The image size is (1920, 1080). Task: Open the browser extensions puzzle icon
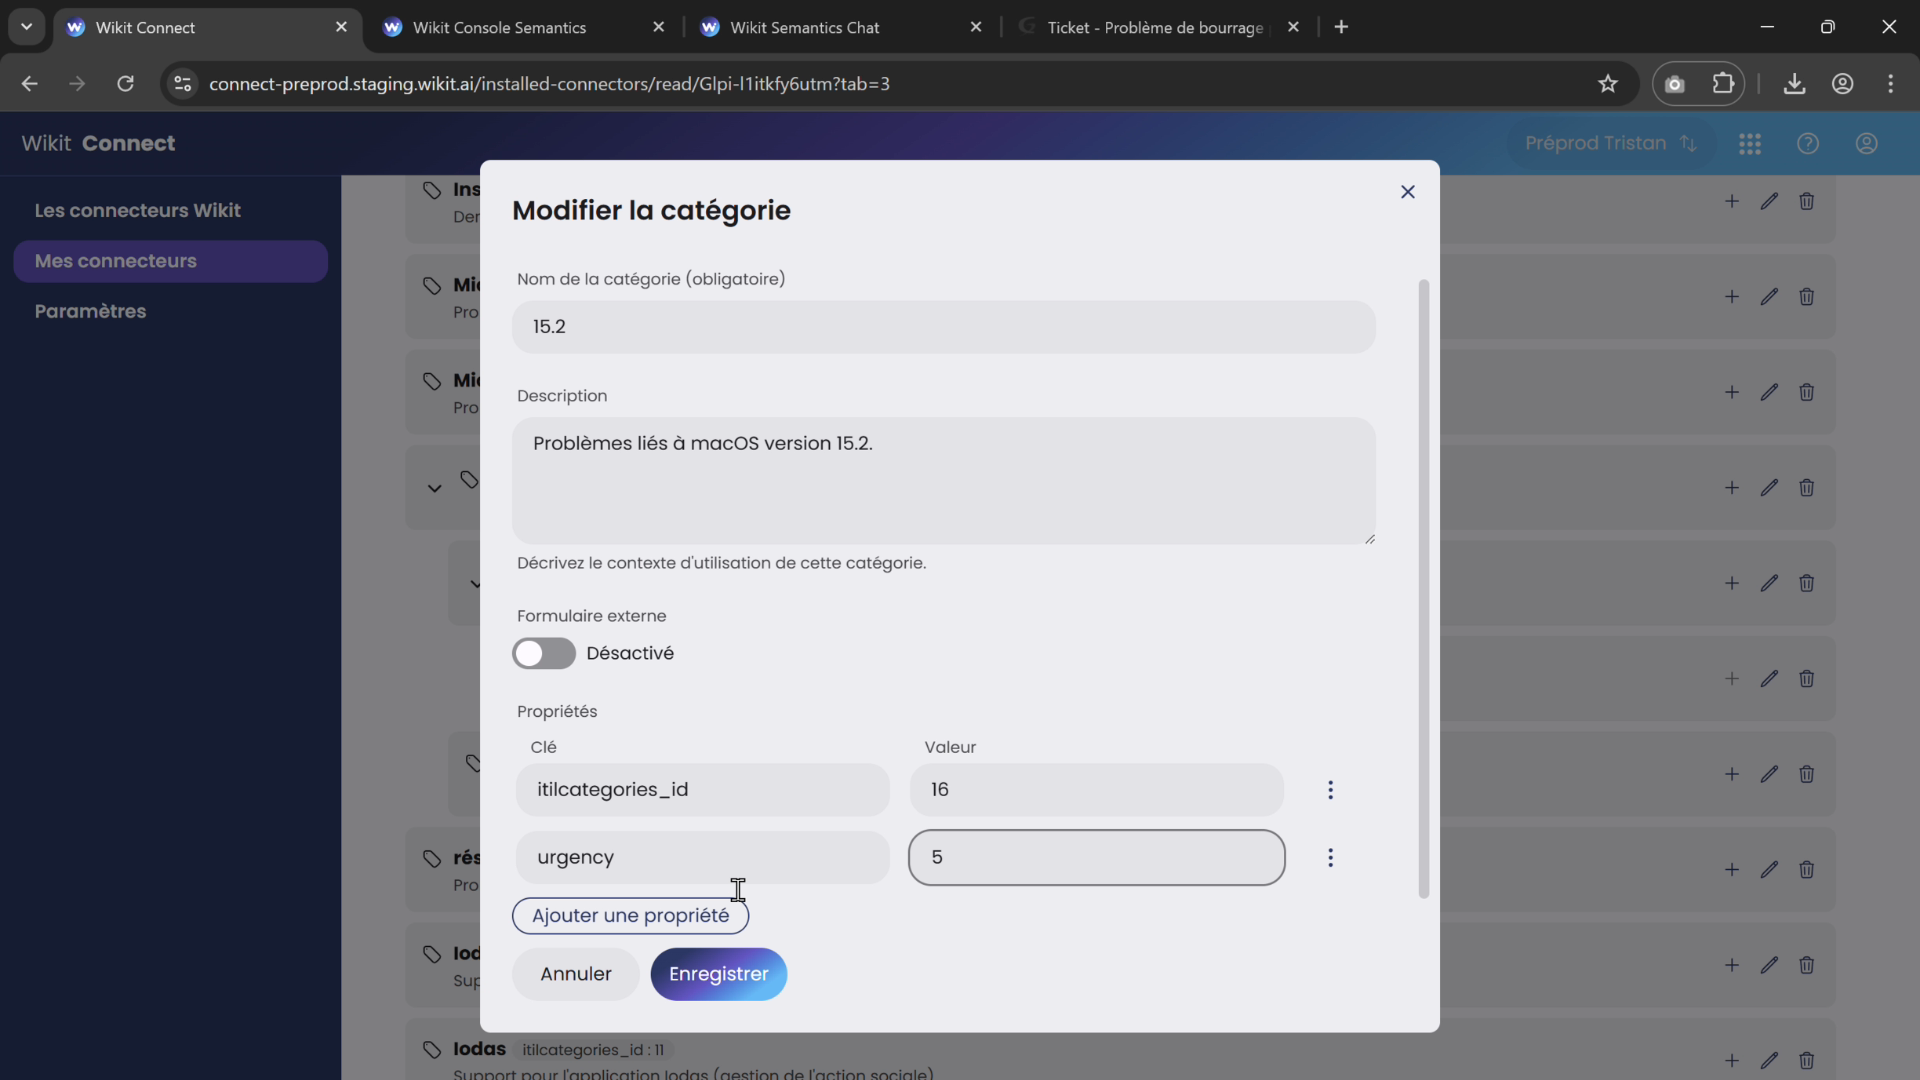(x=1723, y=84)
